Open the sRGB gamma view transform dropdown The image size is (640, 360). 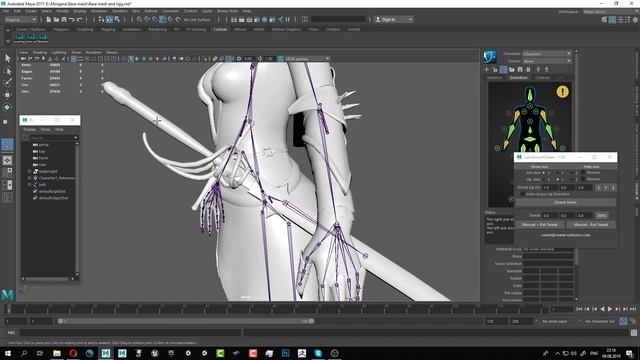click(307, 59)
